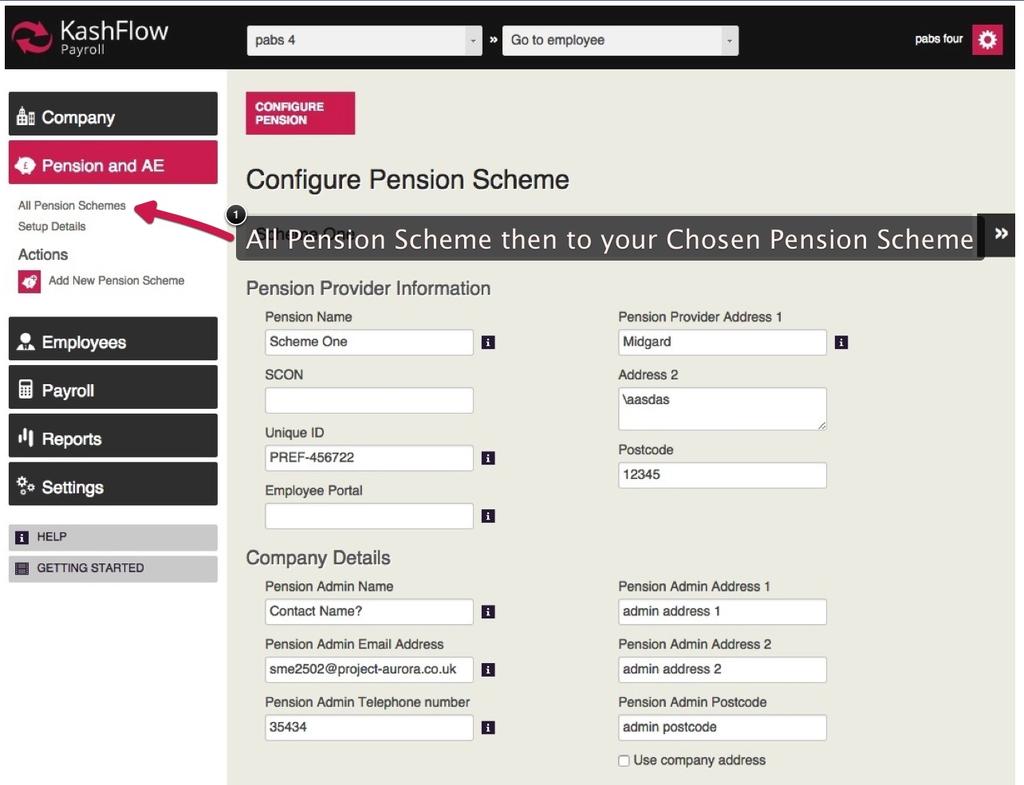Tick the Use company address checkbox
1024x785 pixels.
(x=624, y=761)
